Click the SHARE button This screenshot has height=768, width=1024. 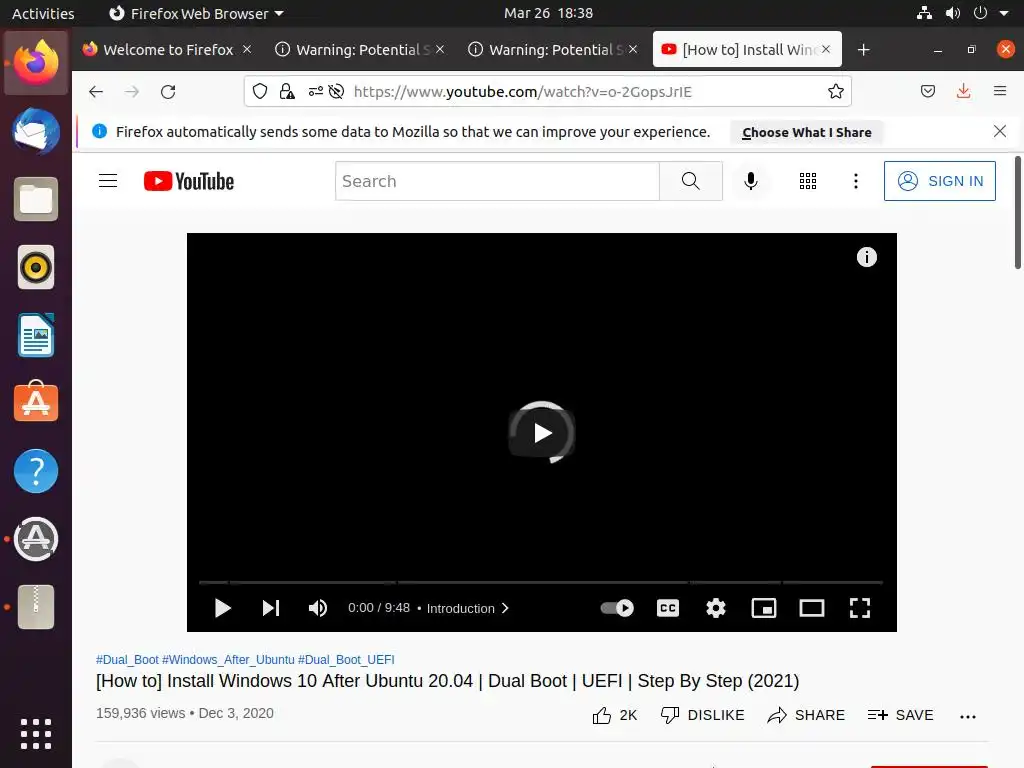(x=806, y=716)
